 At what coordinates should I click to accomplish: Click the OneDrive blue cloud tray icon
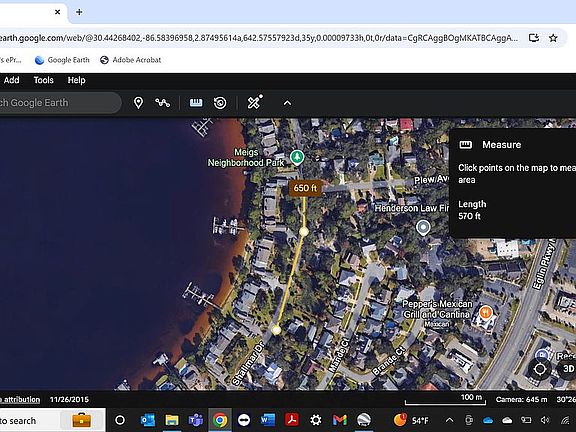(x=488, y=420)
